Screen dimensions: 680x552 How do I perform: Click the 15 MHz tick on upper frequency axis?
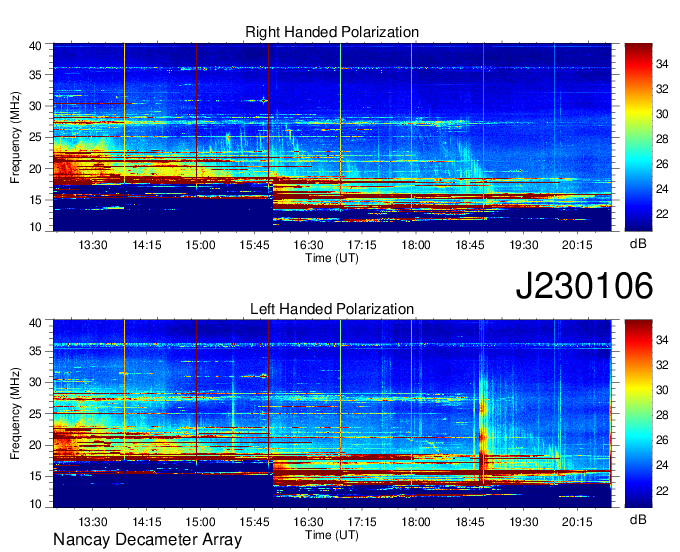click(x=35, y=200)
